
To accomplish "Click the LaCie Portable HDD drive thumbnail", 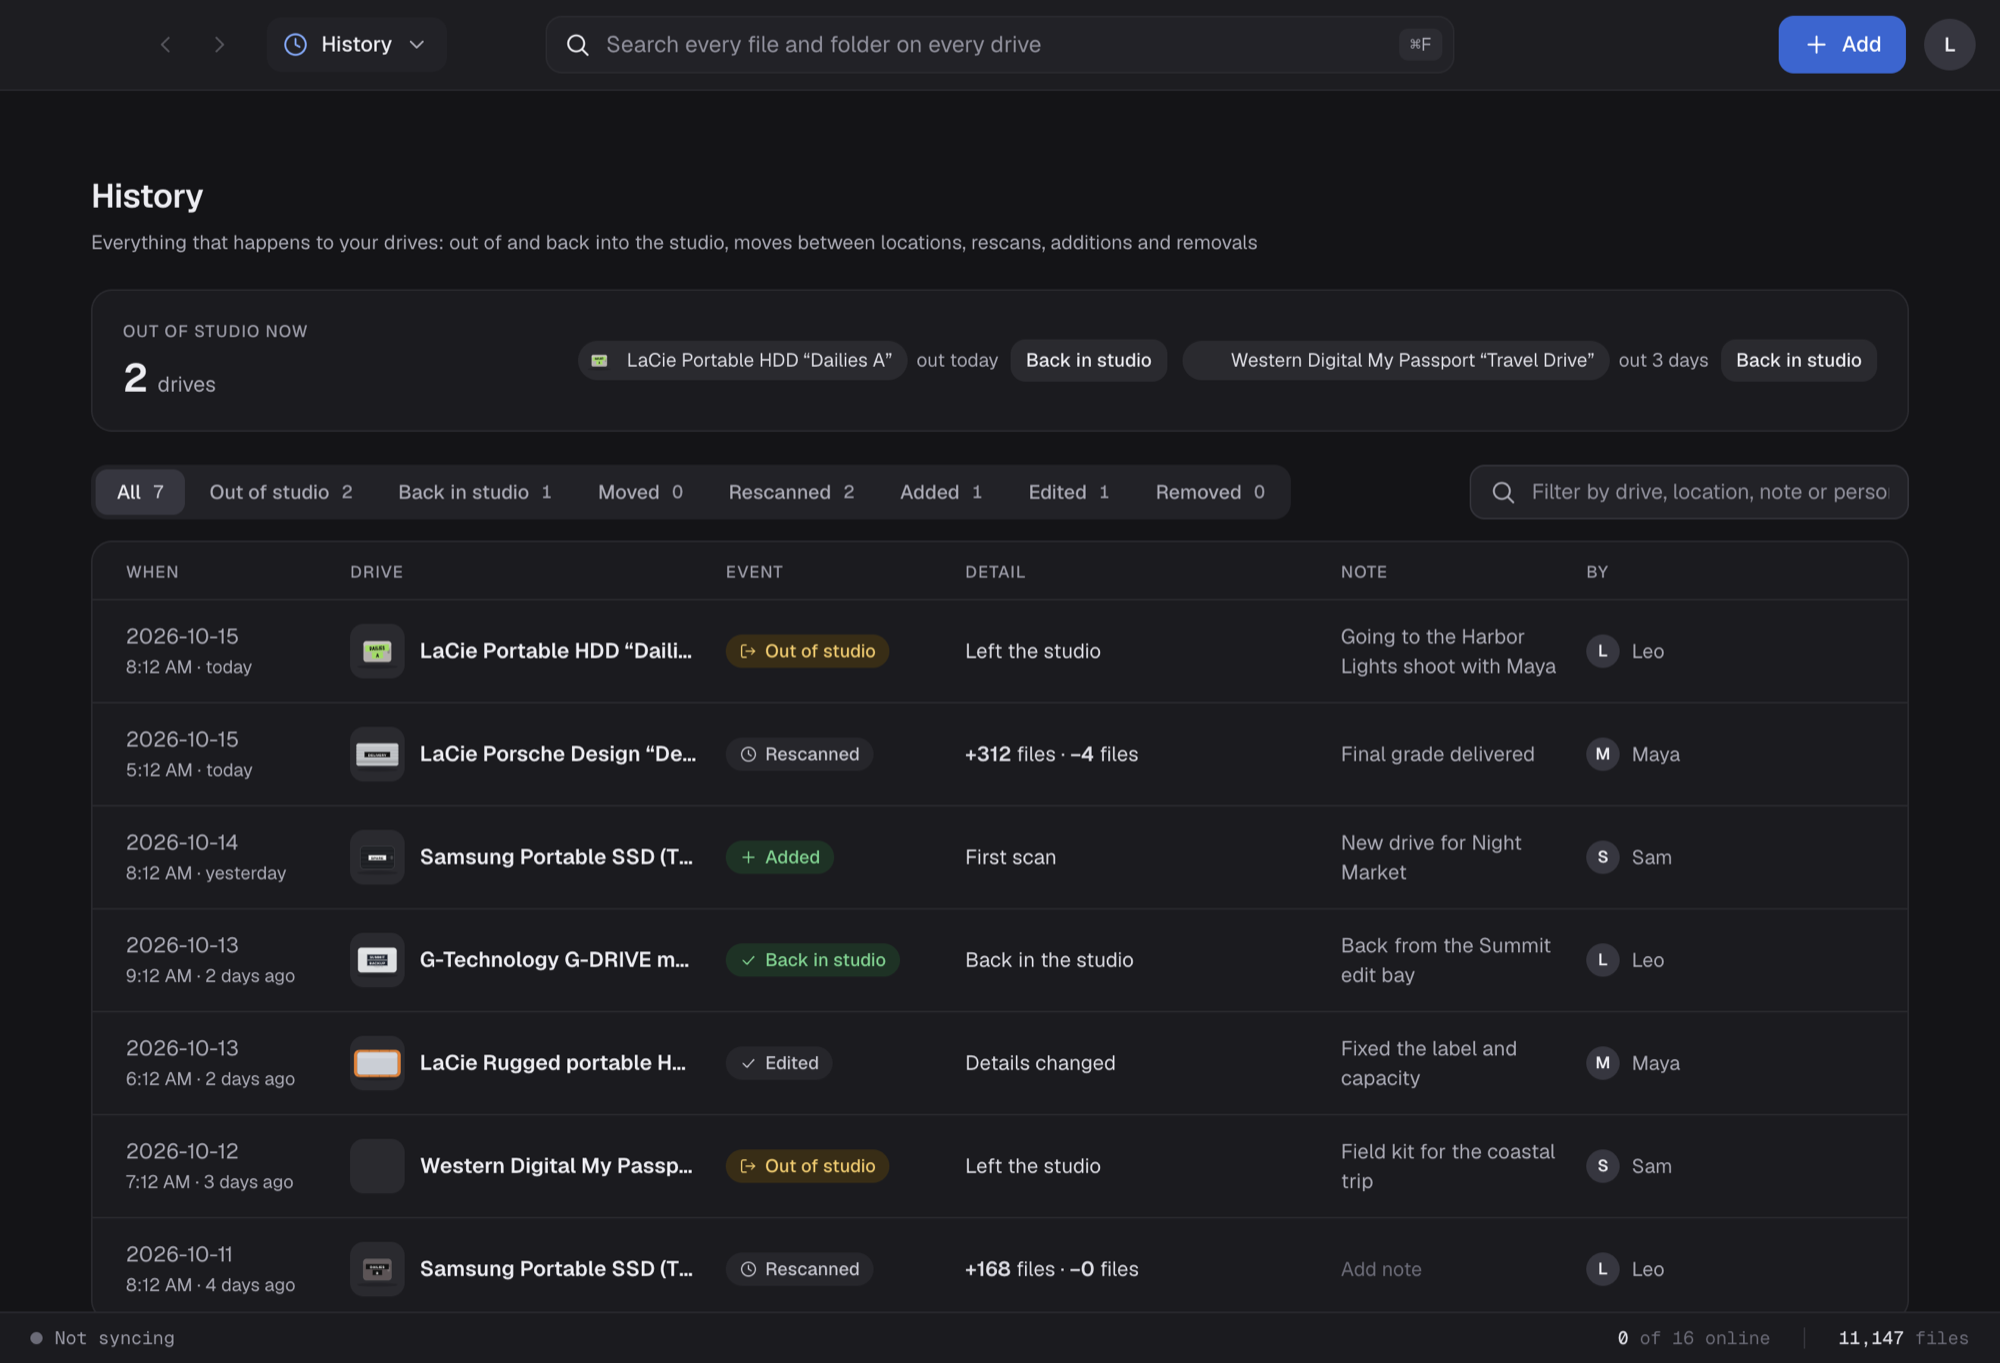I will tap(377, 651).
